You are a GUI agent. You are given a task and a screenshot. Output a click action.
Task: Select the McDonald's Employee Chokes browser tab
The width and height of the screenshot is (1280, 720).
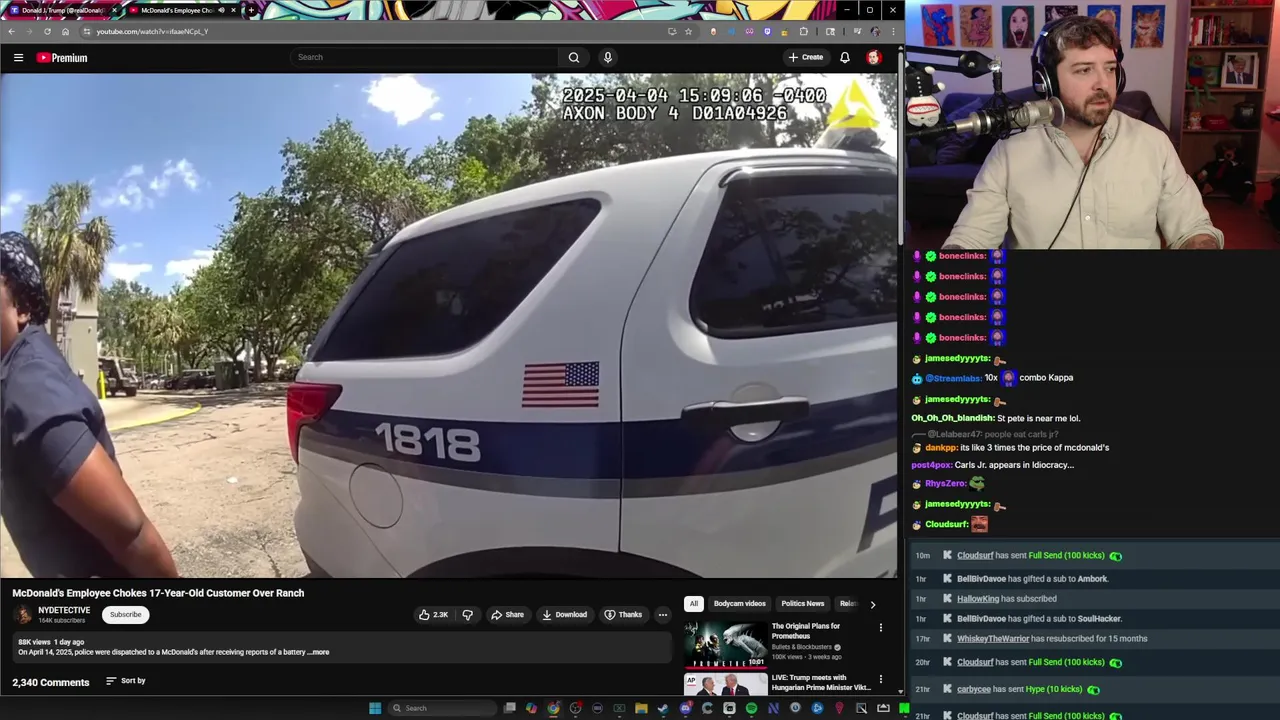click(183, 10)
